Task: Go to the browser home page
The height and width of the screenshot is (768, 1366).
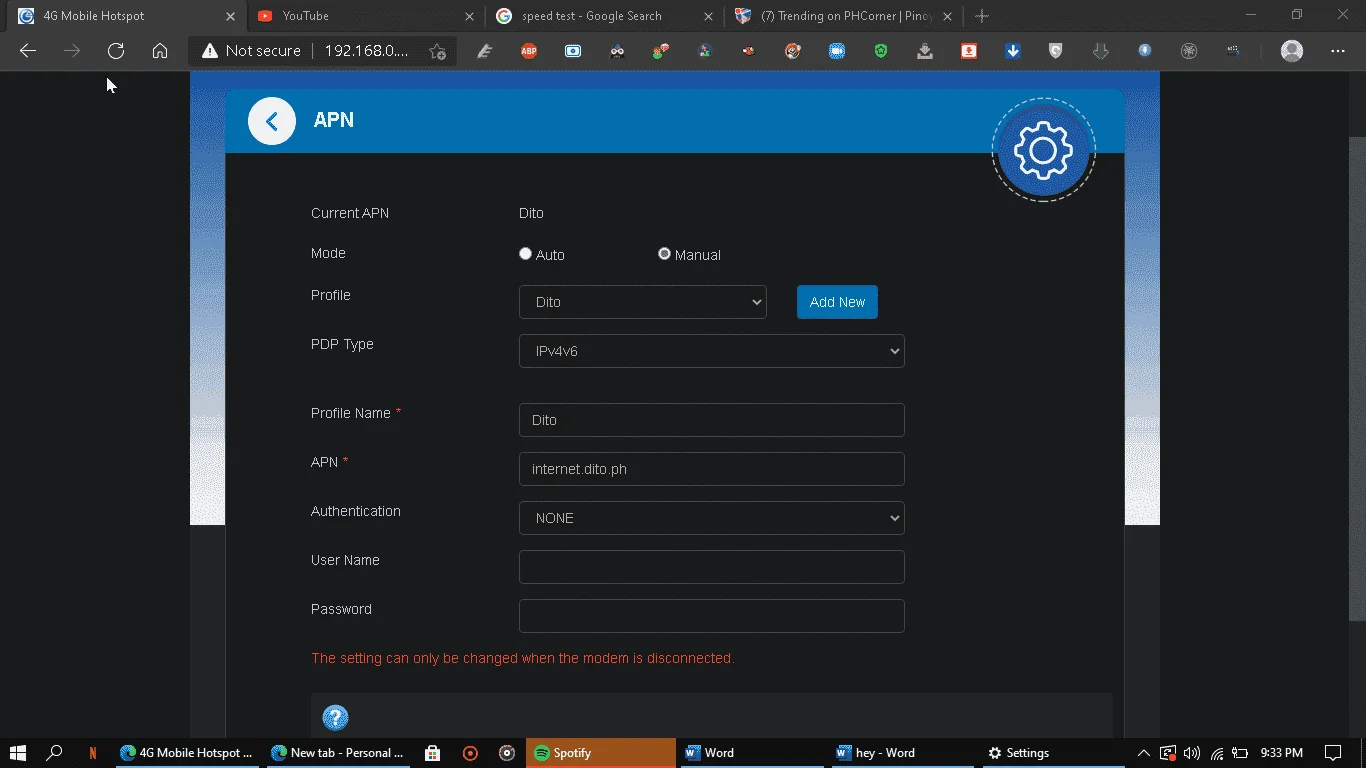Action: click(x=160, y=51)
